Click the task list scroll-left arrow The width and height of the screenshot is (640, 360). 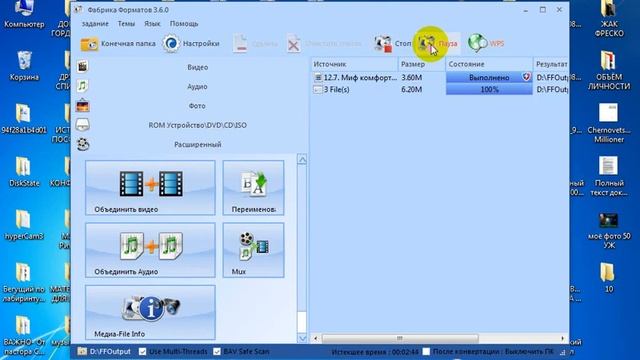click(316, 338)
